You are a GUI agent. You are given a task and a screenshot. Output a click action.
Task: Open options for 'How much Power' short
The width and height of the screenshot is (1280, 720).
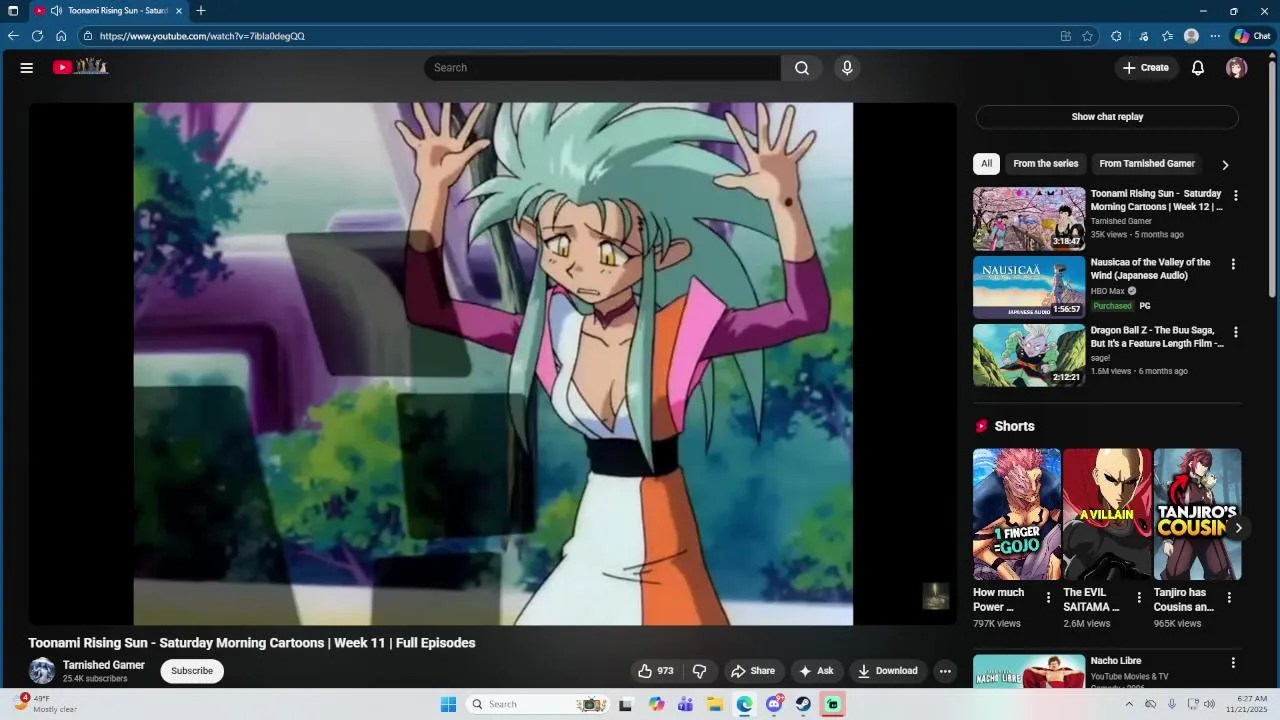(1048, 598)
